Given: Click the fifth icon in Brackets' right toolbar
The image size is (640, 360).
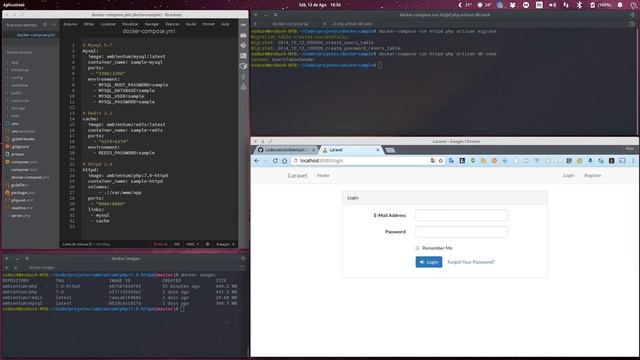Looking at the screenshot, I should [x=243, y=66].
